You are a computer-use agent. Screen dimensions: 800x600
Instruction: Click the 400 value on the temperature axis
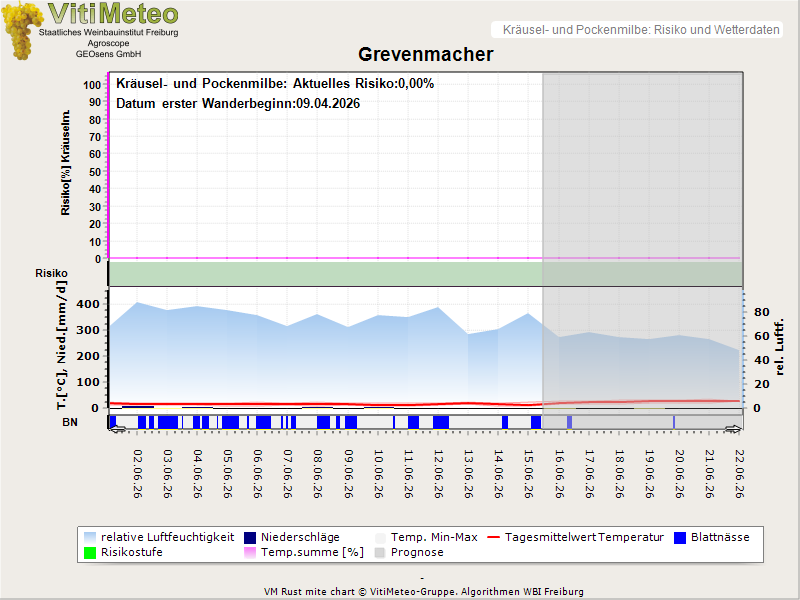(88, 304)
